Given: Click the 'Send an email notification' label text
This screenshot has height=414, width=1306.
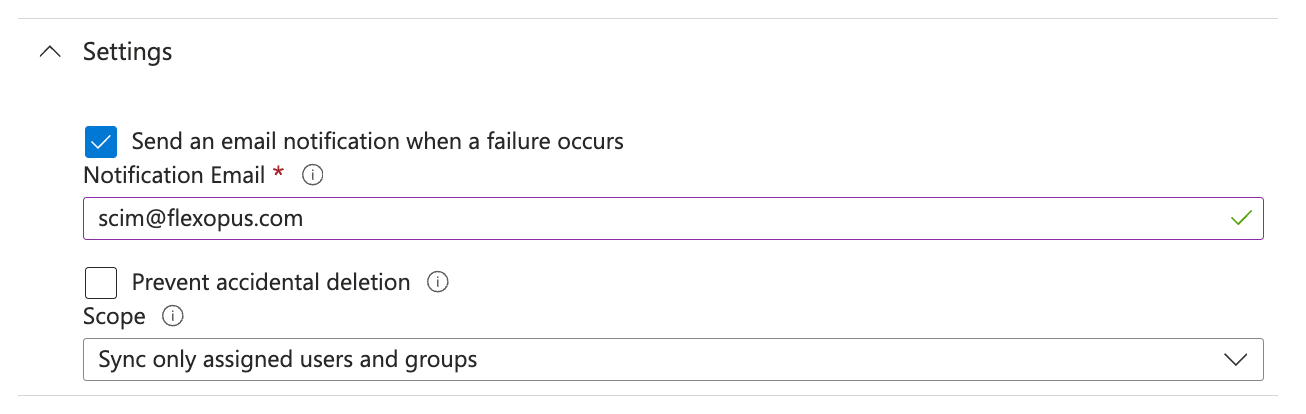Looking at the screenshot, I should 377,142.
